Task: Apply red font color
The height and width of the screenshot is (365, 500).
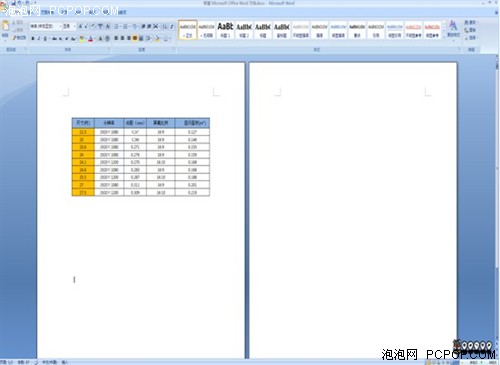Action: coord(91,39)
